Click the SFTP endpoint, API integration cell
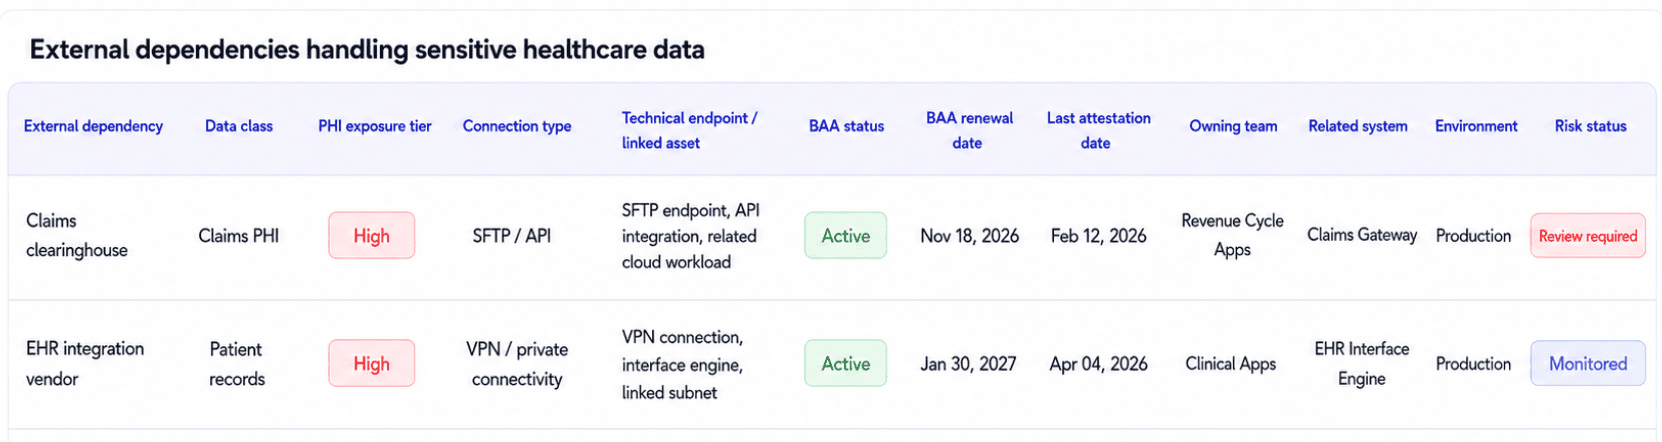This screenshot has height=442, width=1662. pyautogui.click(x=690, y=236)
